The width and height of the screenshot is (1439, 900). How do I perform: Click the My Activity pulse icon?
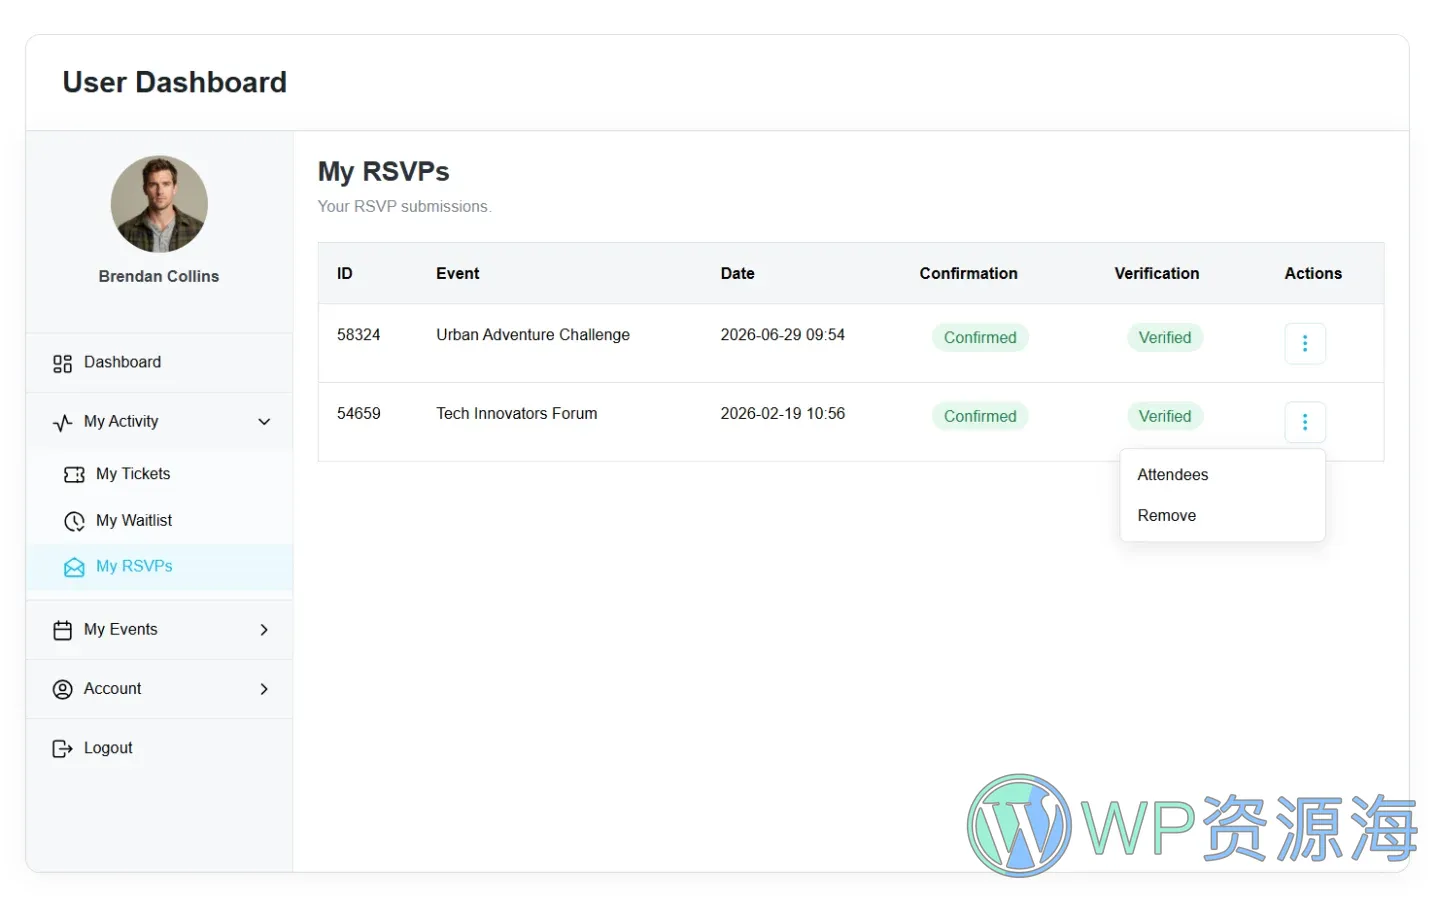62,422
